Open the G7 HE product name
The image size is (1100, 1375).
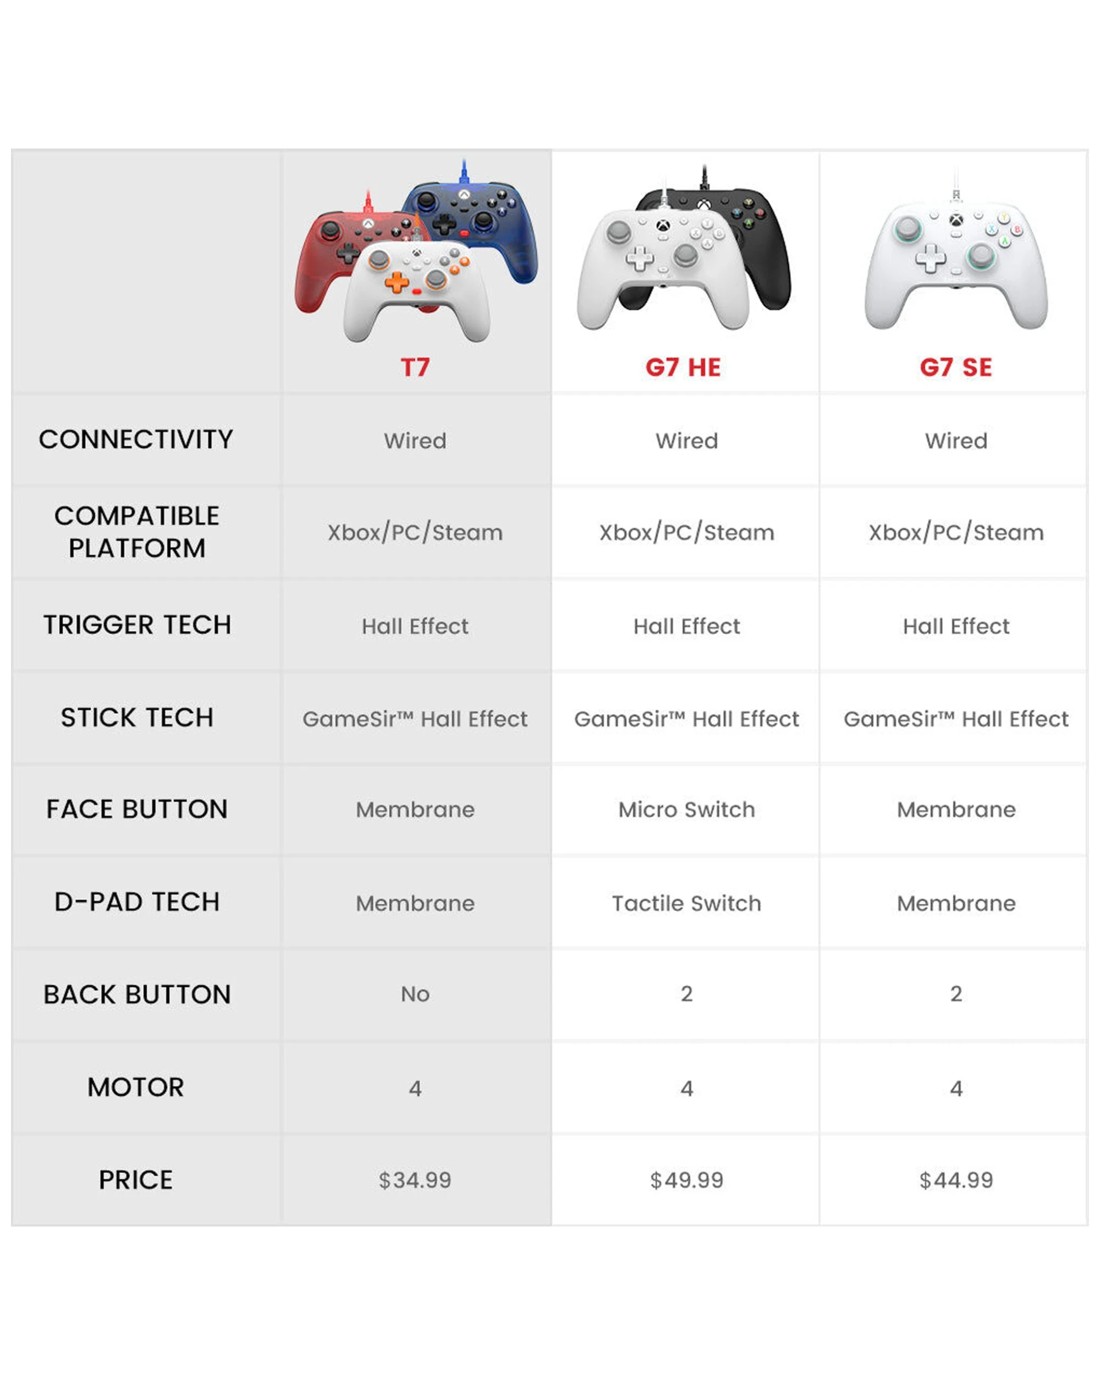click(x=683, y=368)
